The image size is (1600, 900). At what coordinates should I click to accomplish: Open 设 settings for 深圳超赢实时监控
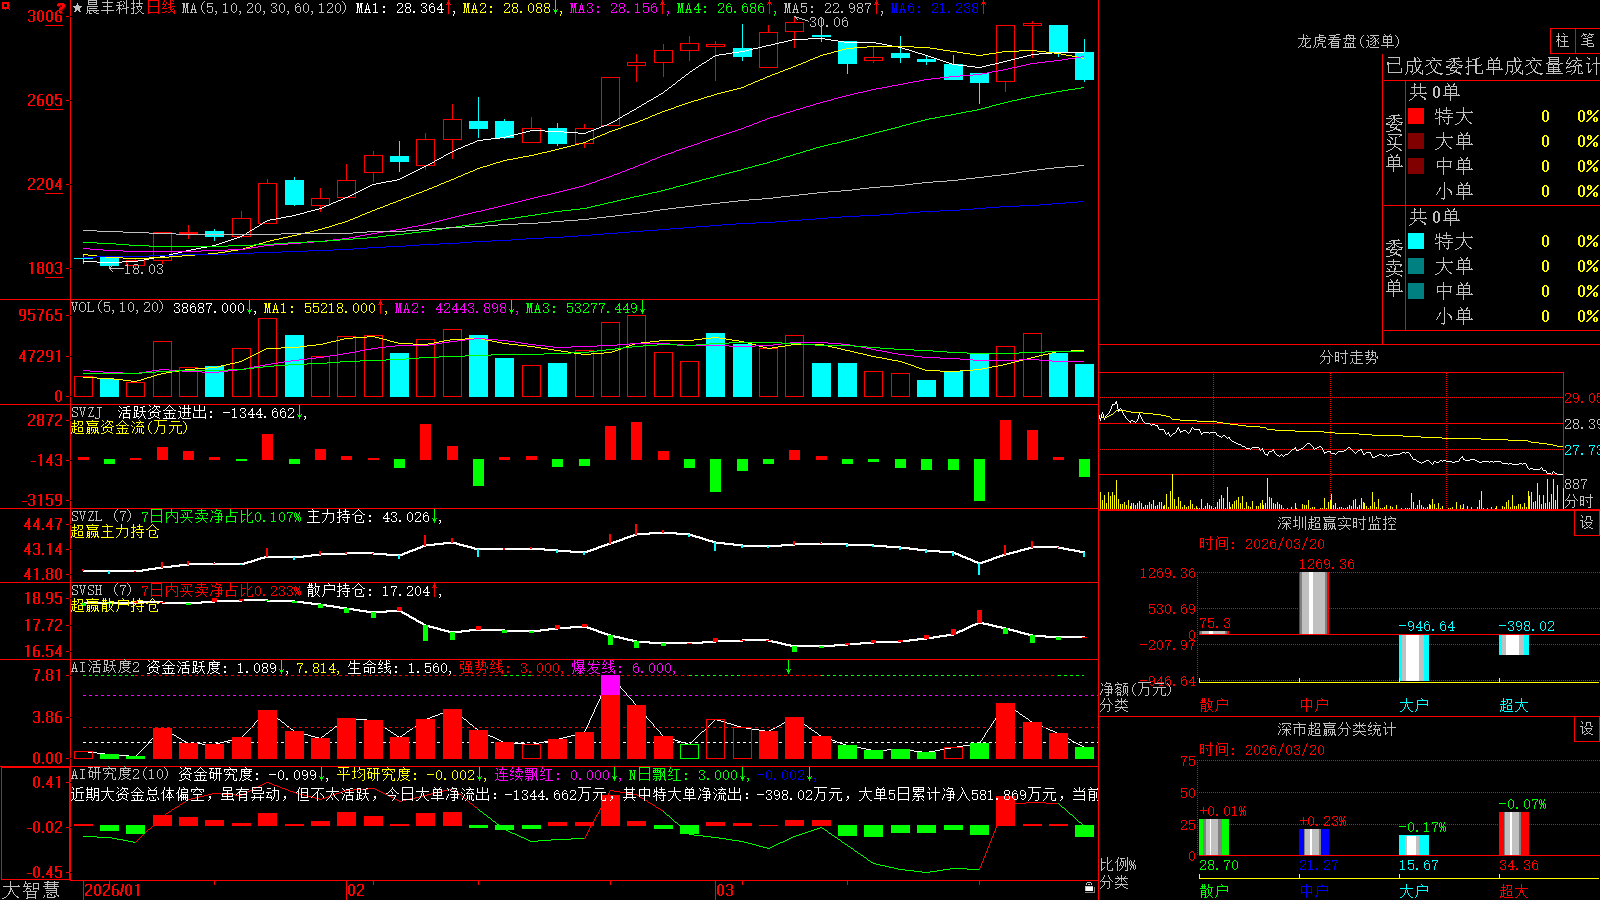[1587, 523]
